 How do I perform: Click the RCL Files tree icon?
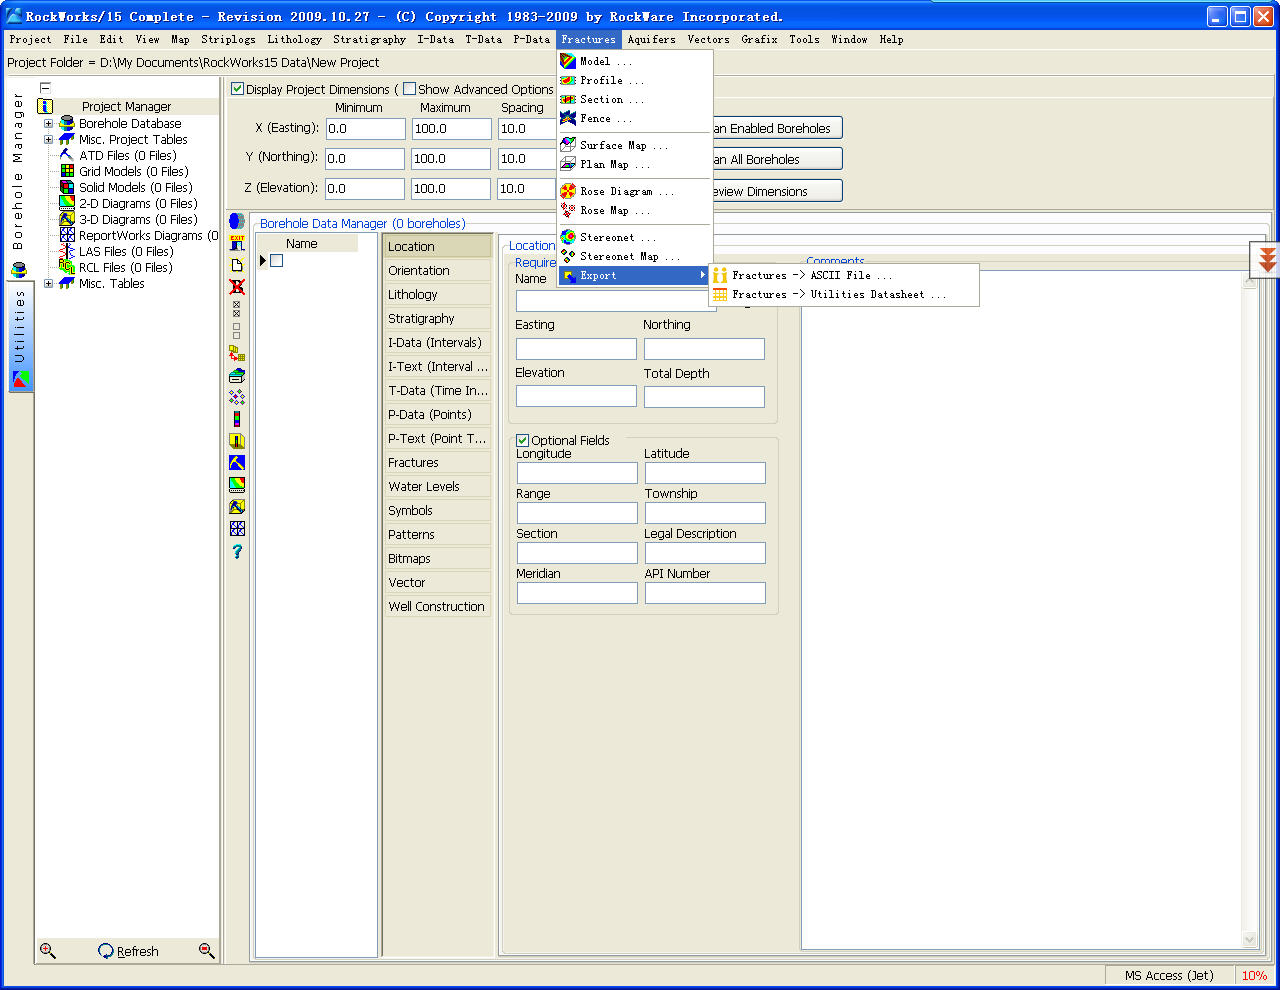click(x=67, y=267)
